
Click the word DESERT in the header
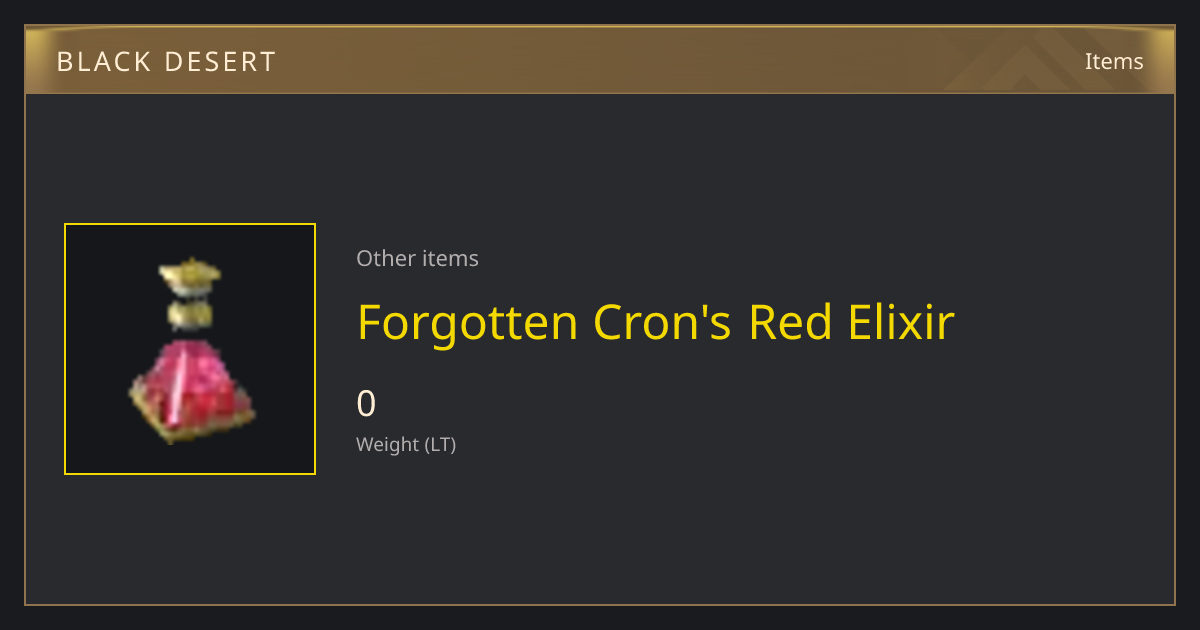[x=222, y=62]
